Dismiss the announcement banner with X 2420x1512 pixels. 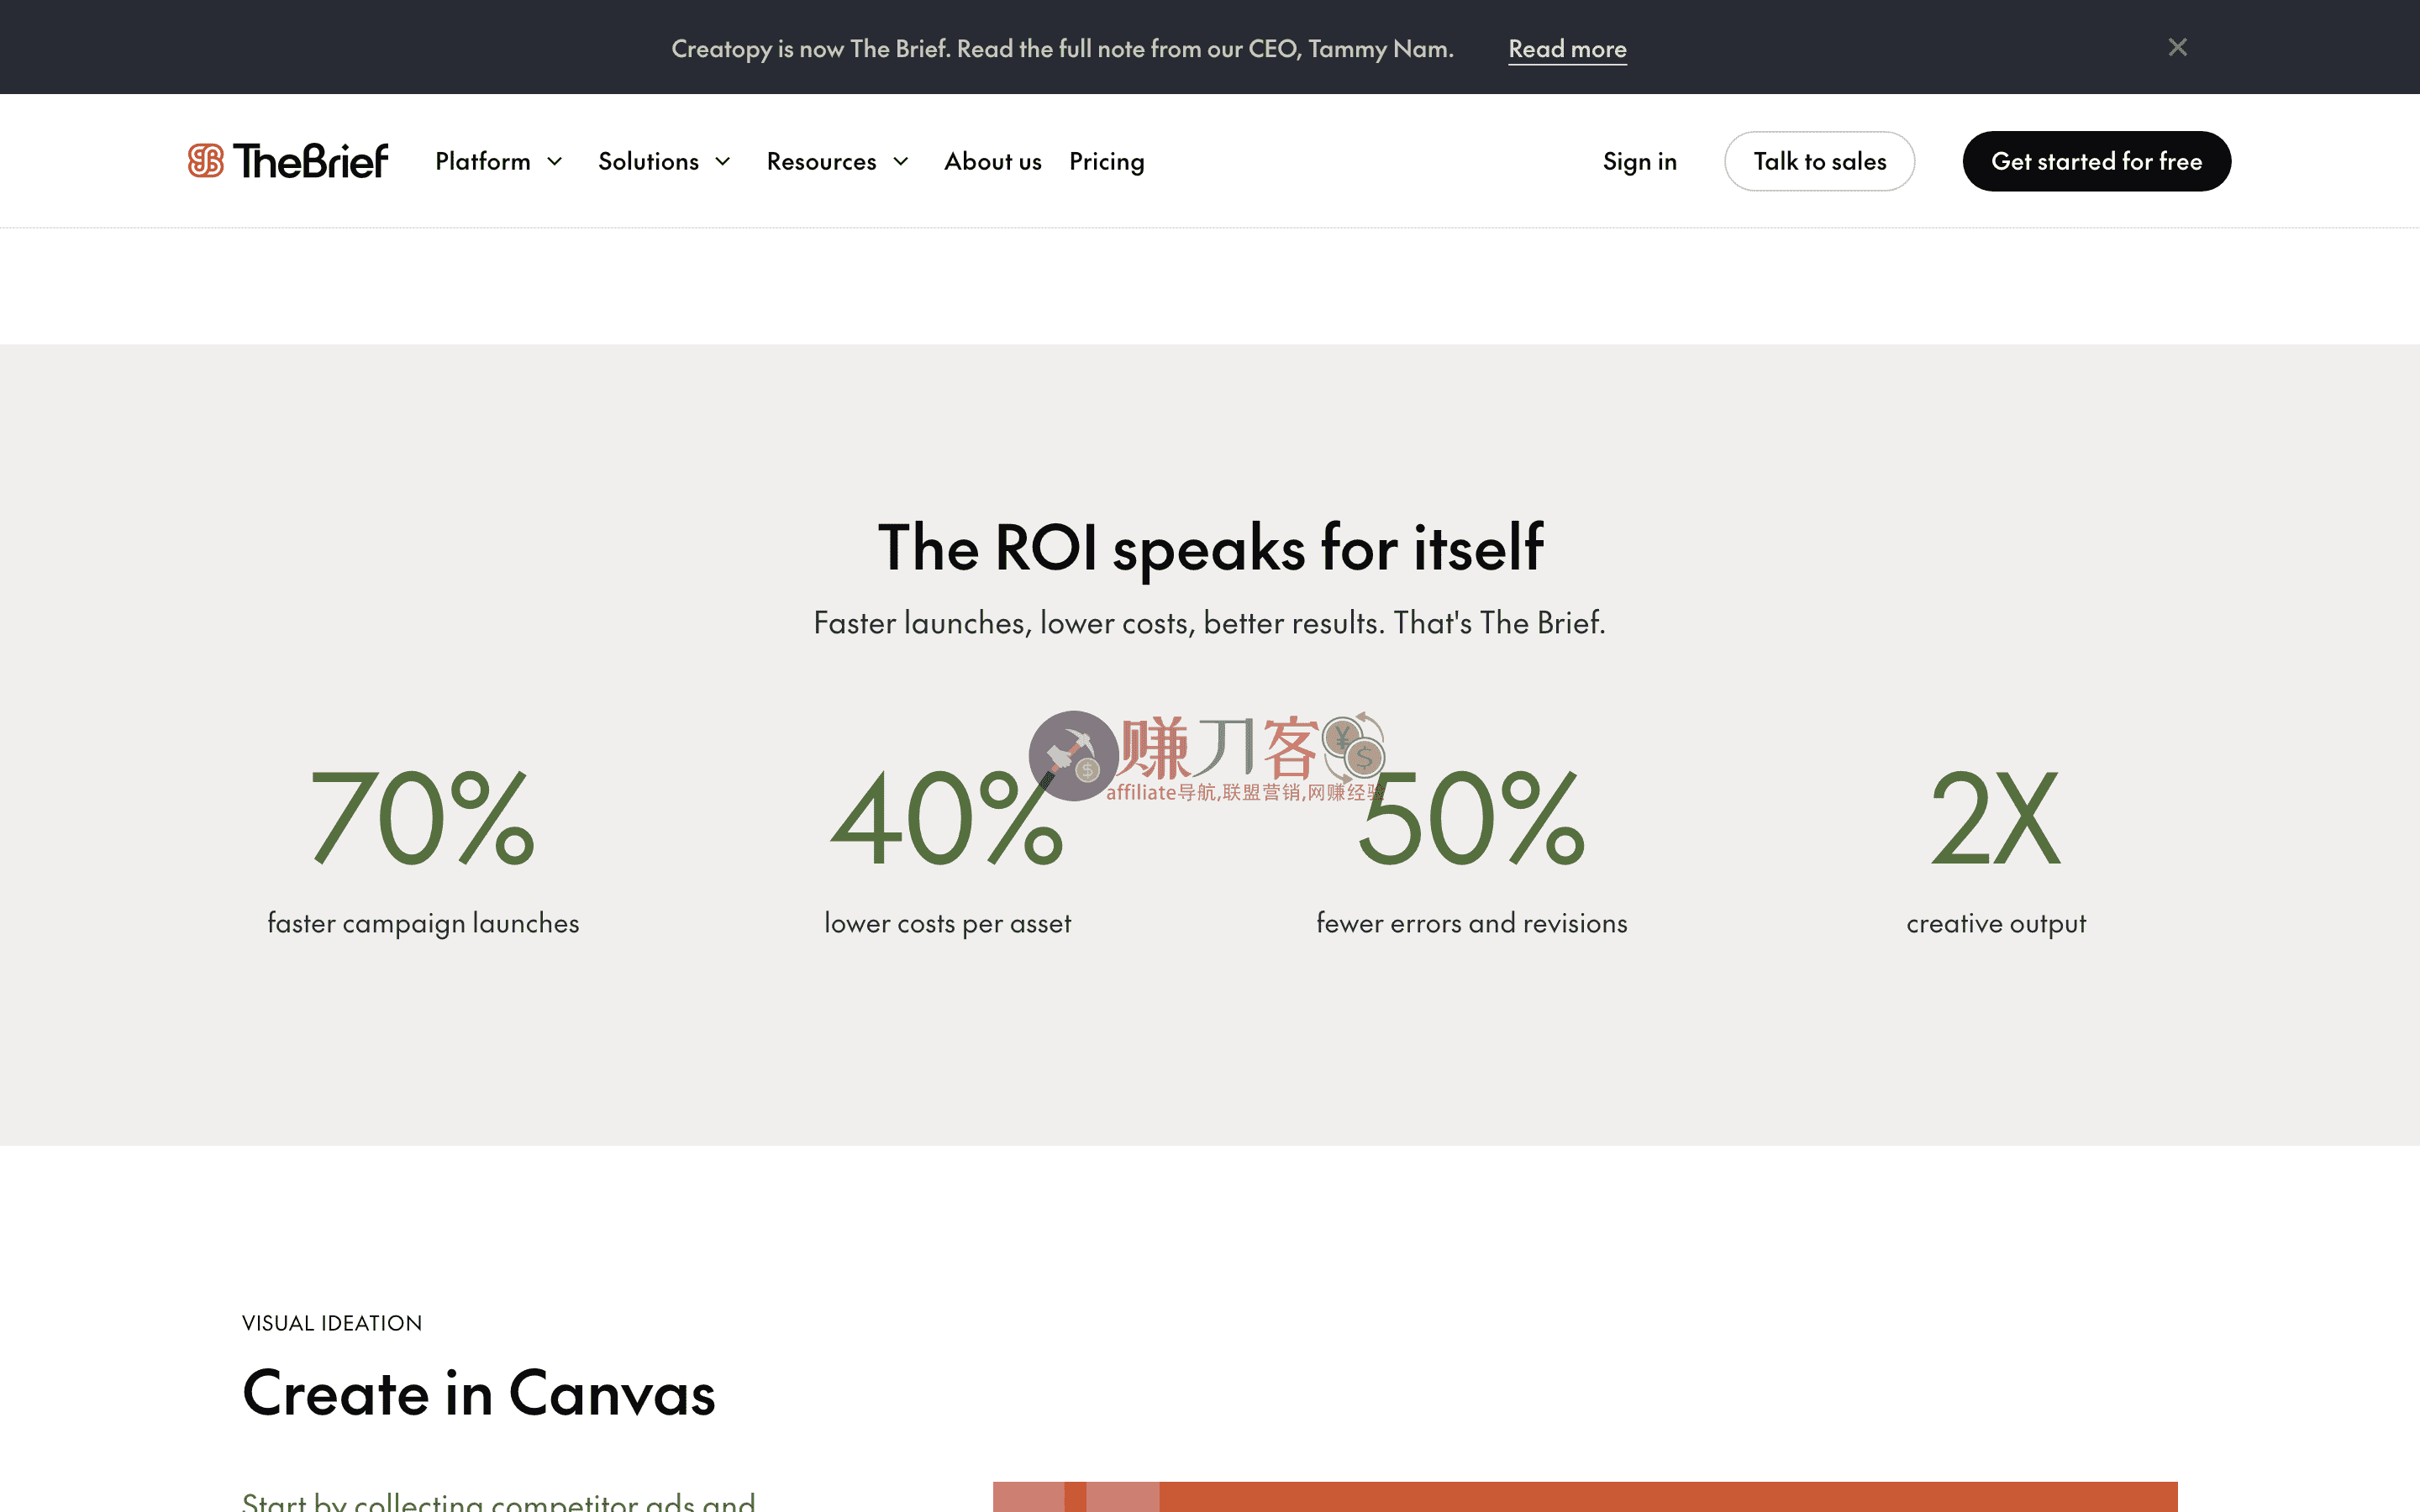coord(2177,47)
